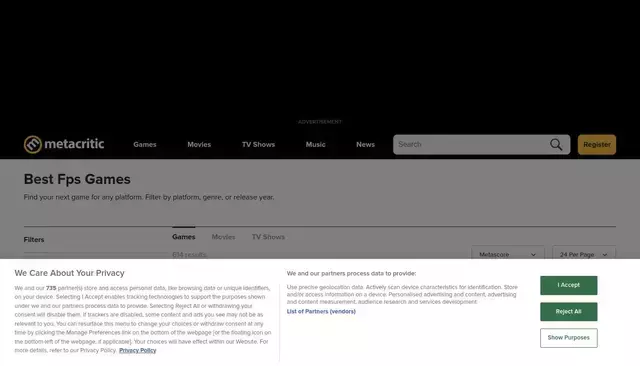Image resolution: width=640 pixels, height=366 pixels.
Task: Expand the 24 Per Page dropdown
Action: 584,253
